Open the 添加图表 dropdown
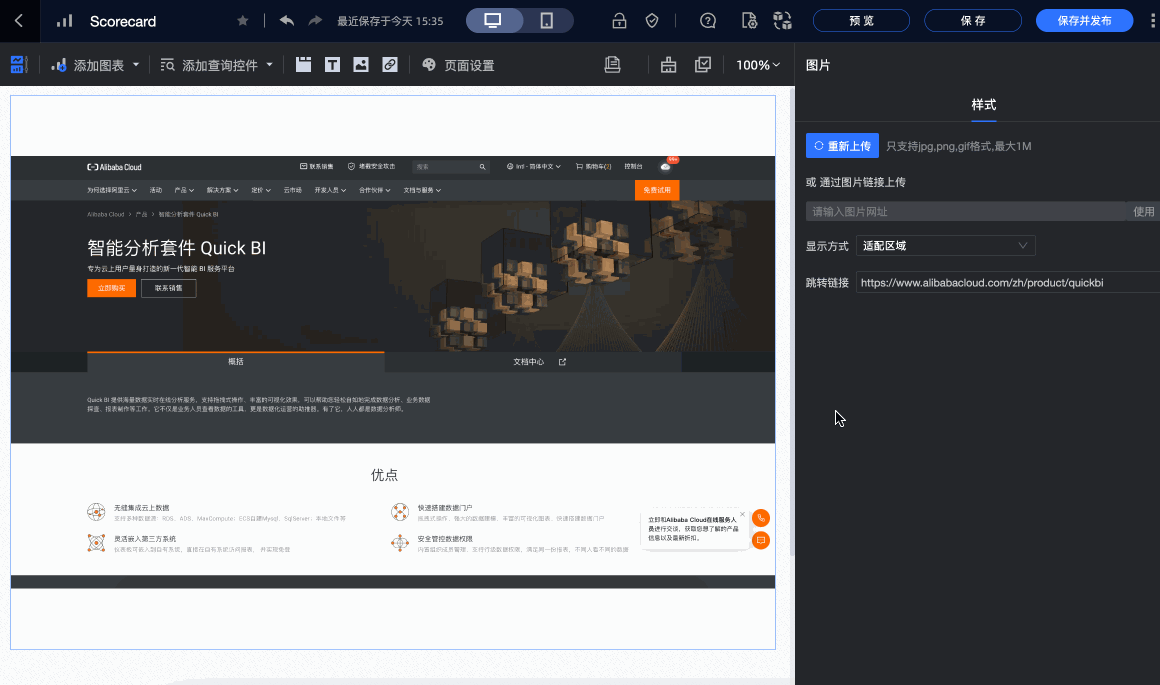The image size is (1160, 685). pyautogui.click(x=96, y=65)
